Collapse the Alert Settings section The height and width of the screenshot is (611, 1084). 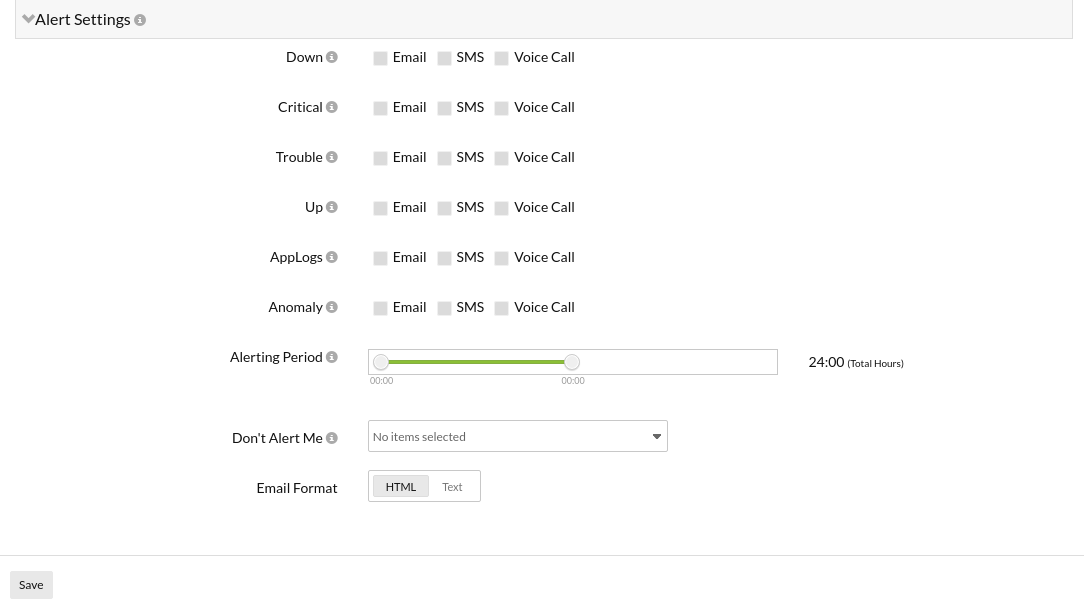[x=29, y=19]
